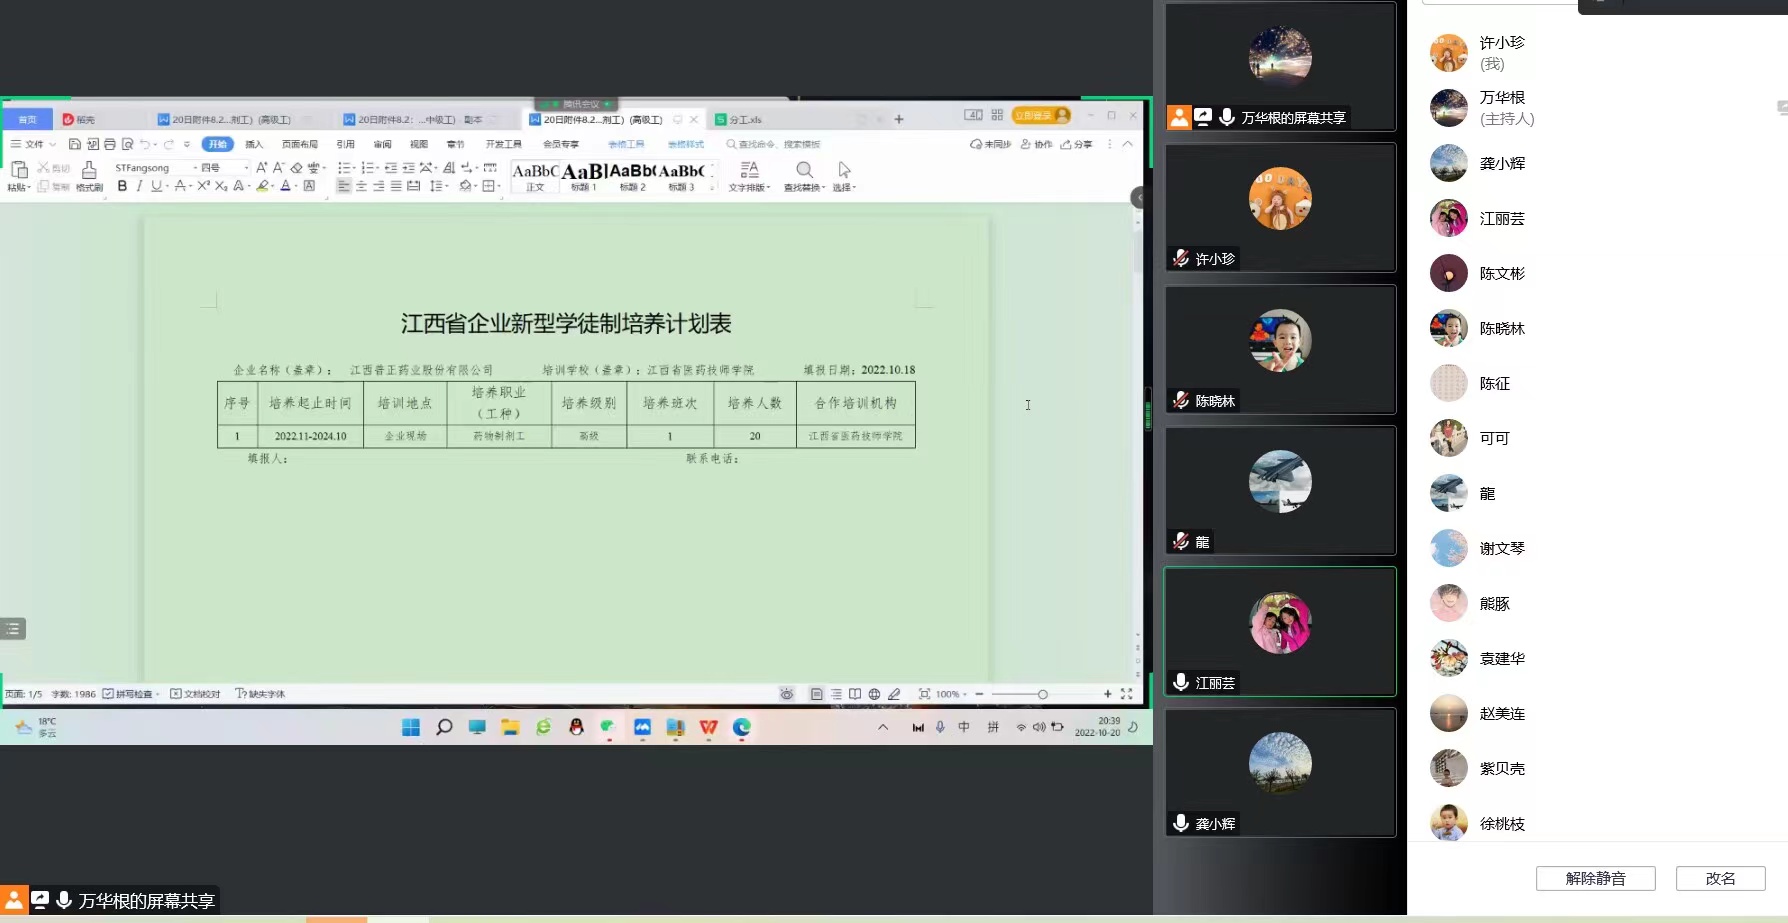Open the 视图 View tab
Viewport: 1788px width, 923px height.
point(419,144)
